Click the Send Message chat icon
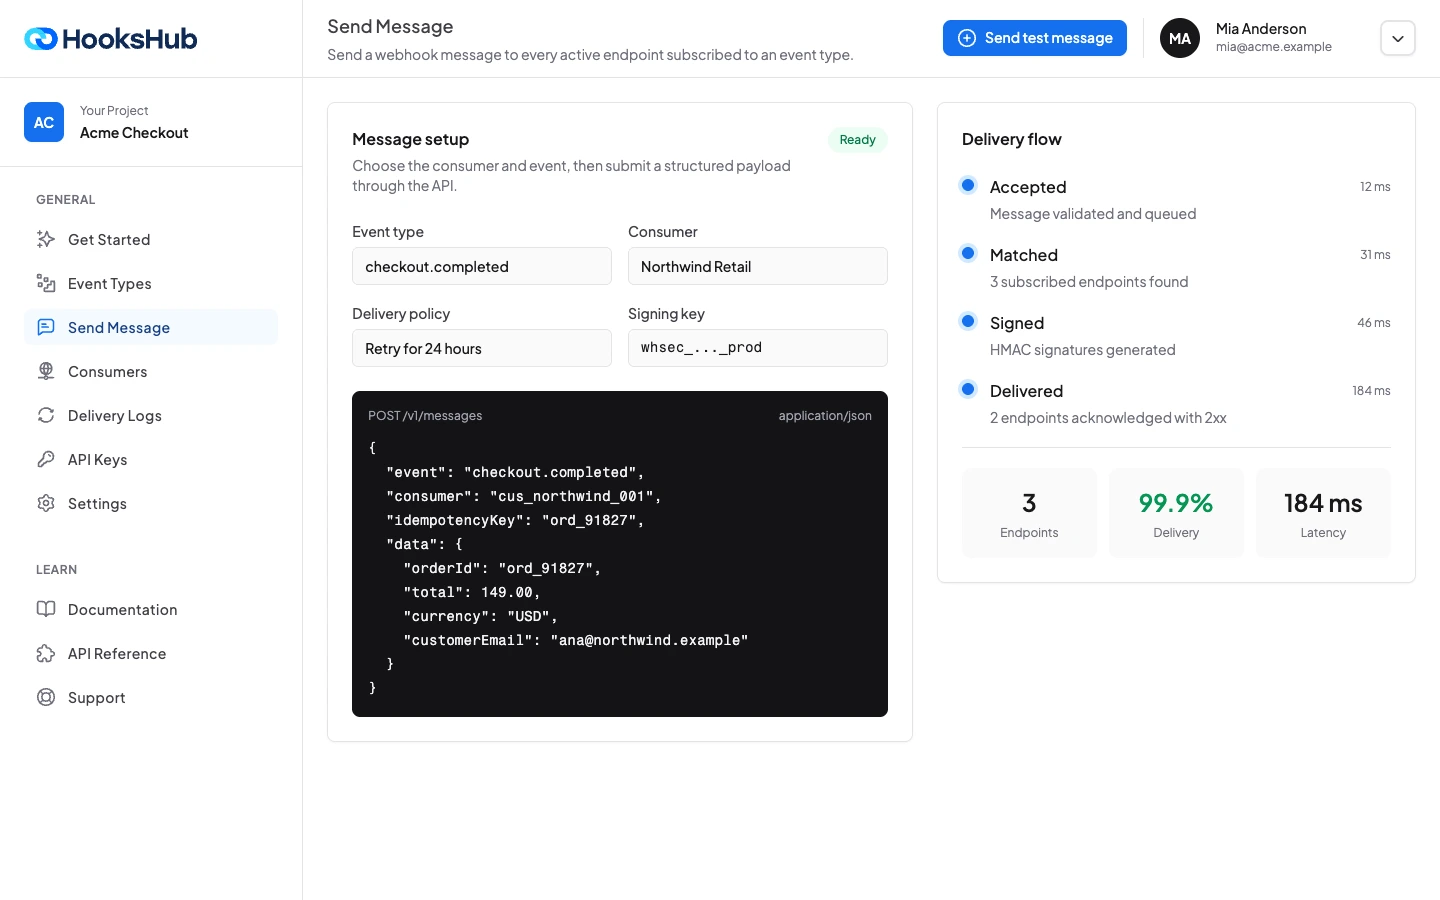This screenshot has height=900, width=1440. click(x=46, y=327)
